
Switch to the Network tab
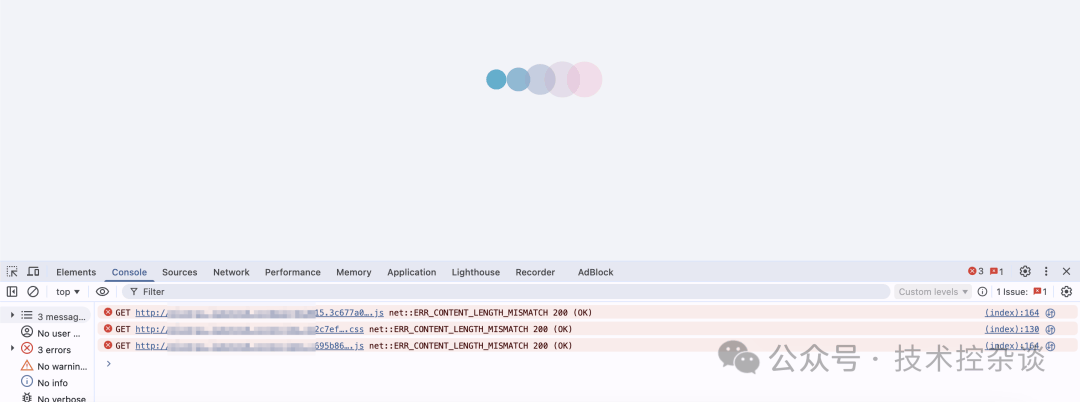[231, 272]
